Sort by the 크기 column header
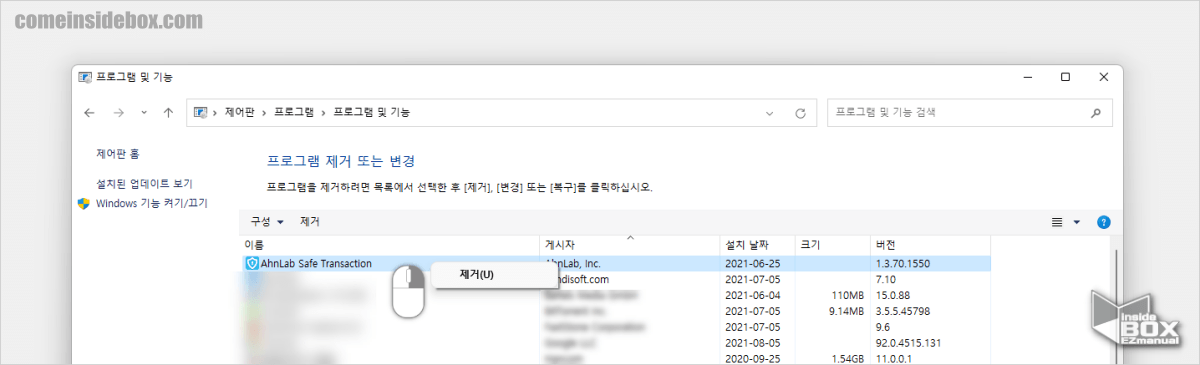Viewport: 1200px width, 365px height. pos(833,245)
